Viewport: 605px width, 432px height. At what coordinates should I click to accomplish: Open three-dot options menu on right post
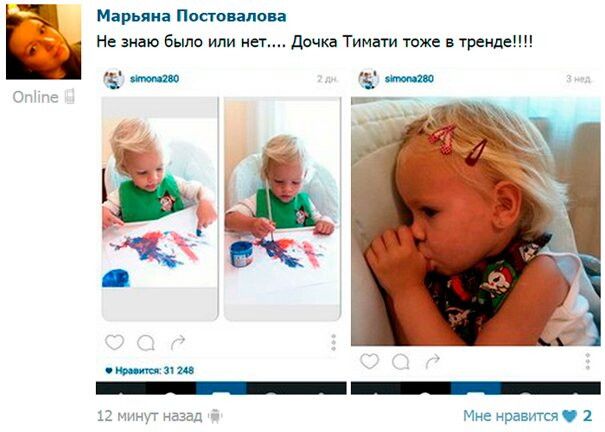[x=588, y=361]
